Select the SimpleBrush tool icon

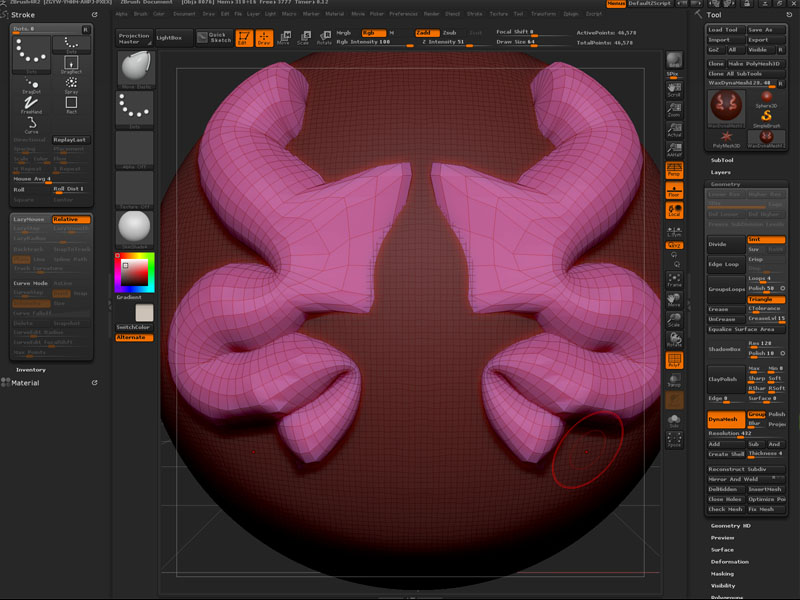pyautogui.click(x=766, y=119)
